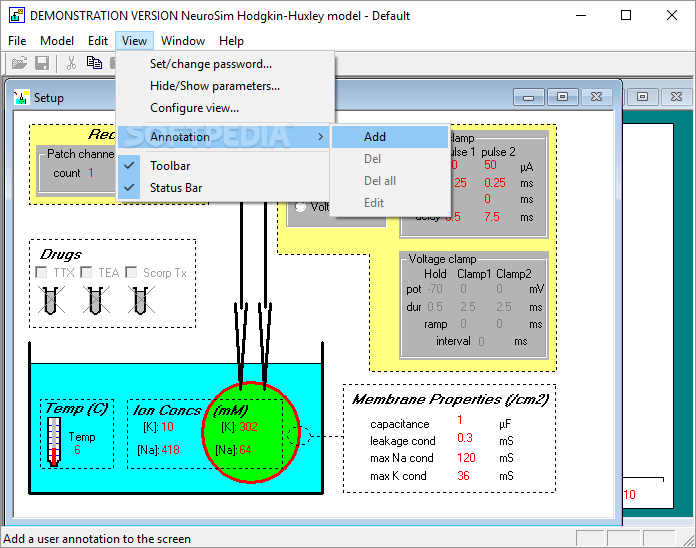Toggle the TEA drug checkbox

point(86,272)
